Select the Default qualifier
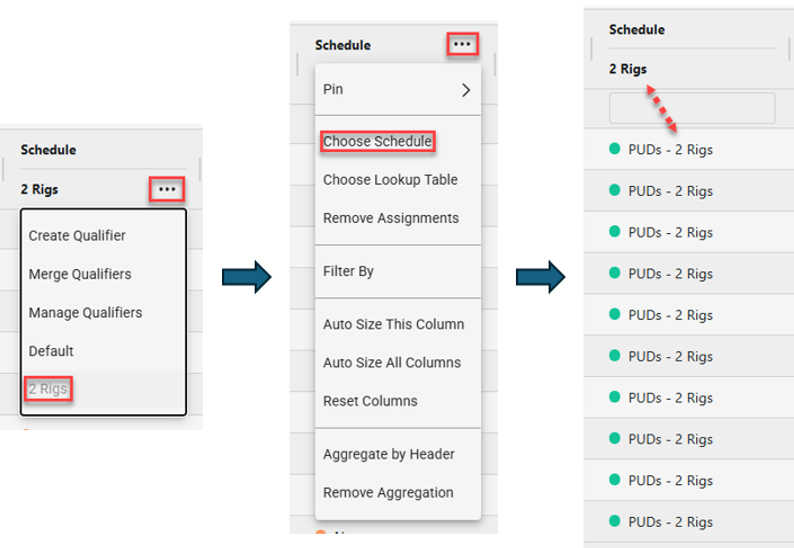Image resolution: width=794 pixels, height=548 pixels. [x=51, y=351]
